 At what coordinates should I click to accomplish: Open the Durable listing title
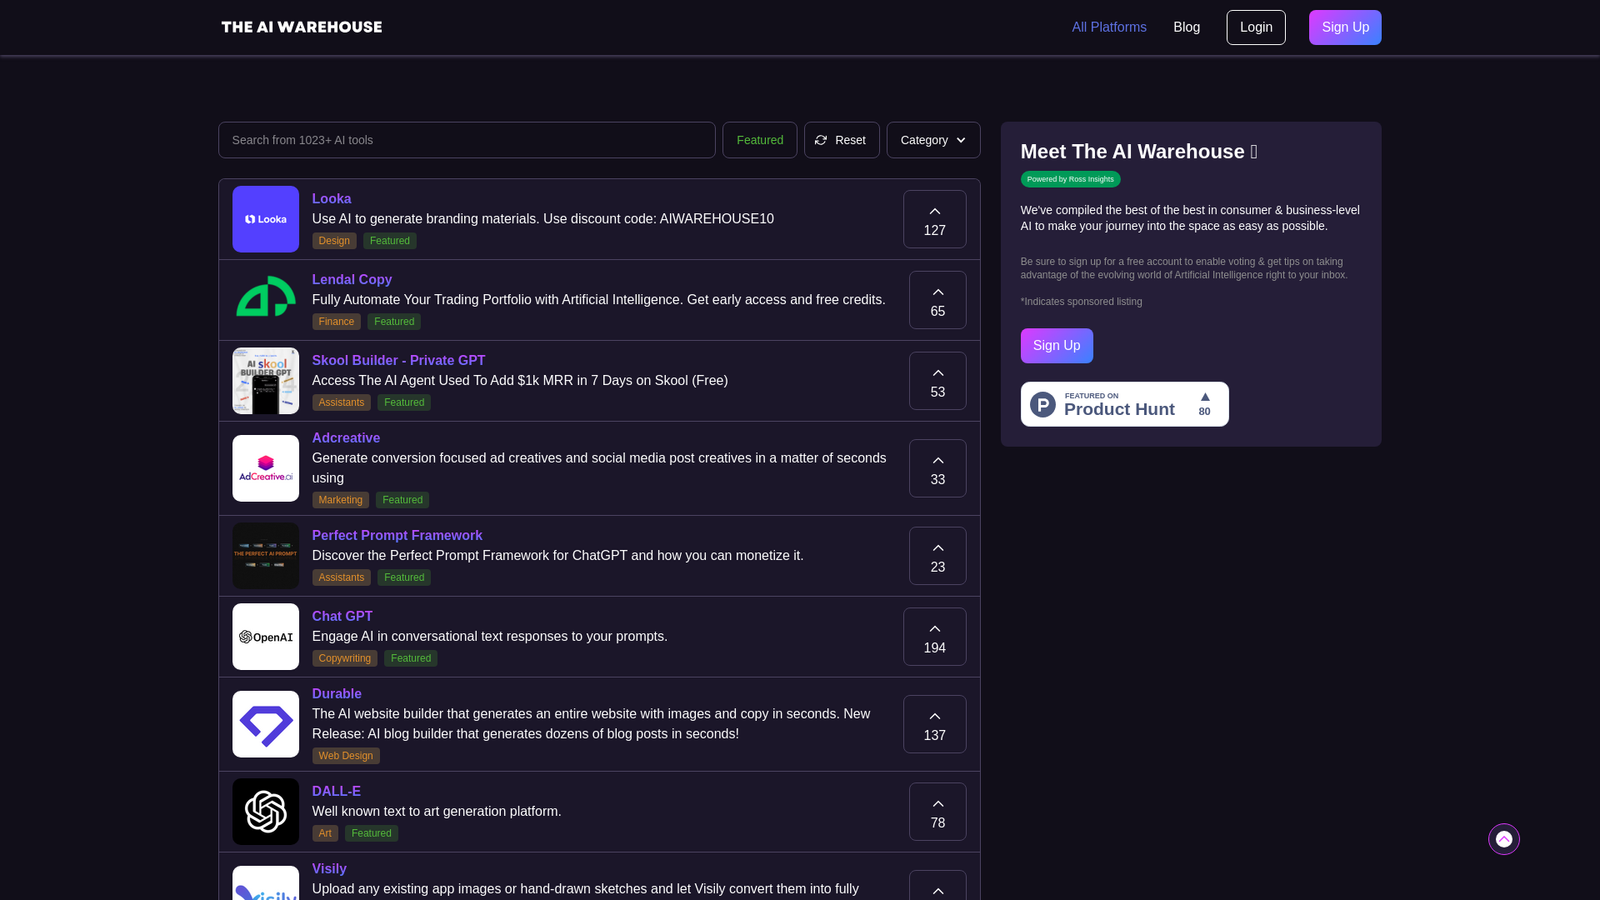[x=337, y=694]
